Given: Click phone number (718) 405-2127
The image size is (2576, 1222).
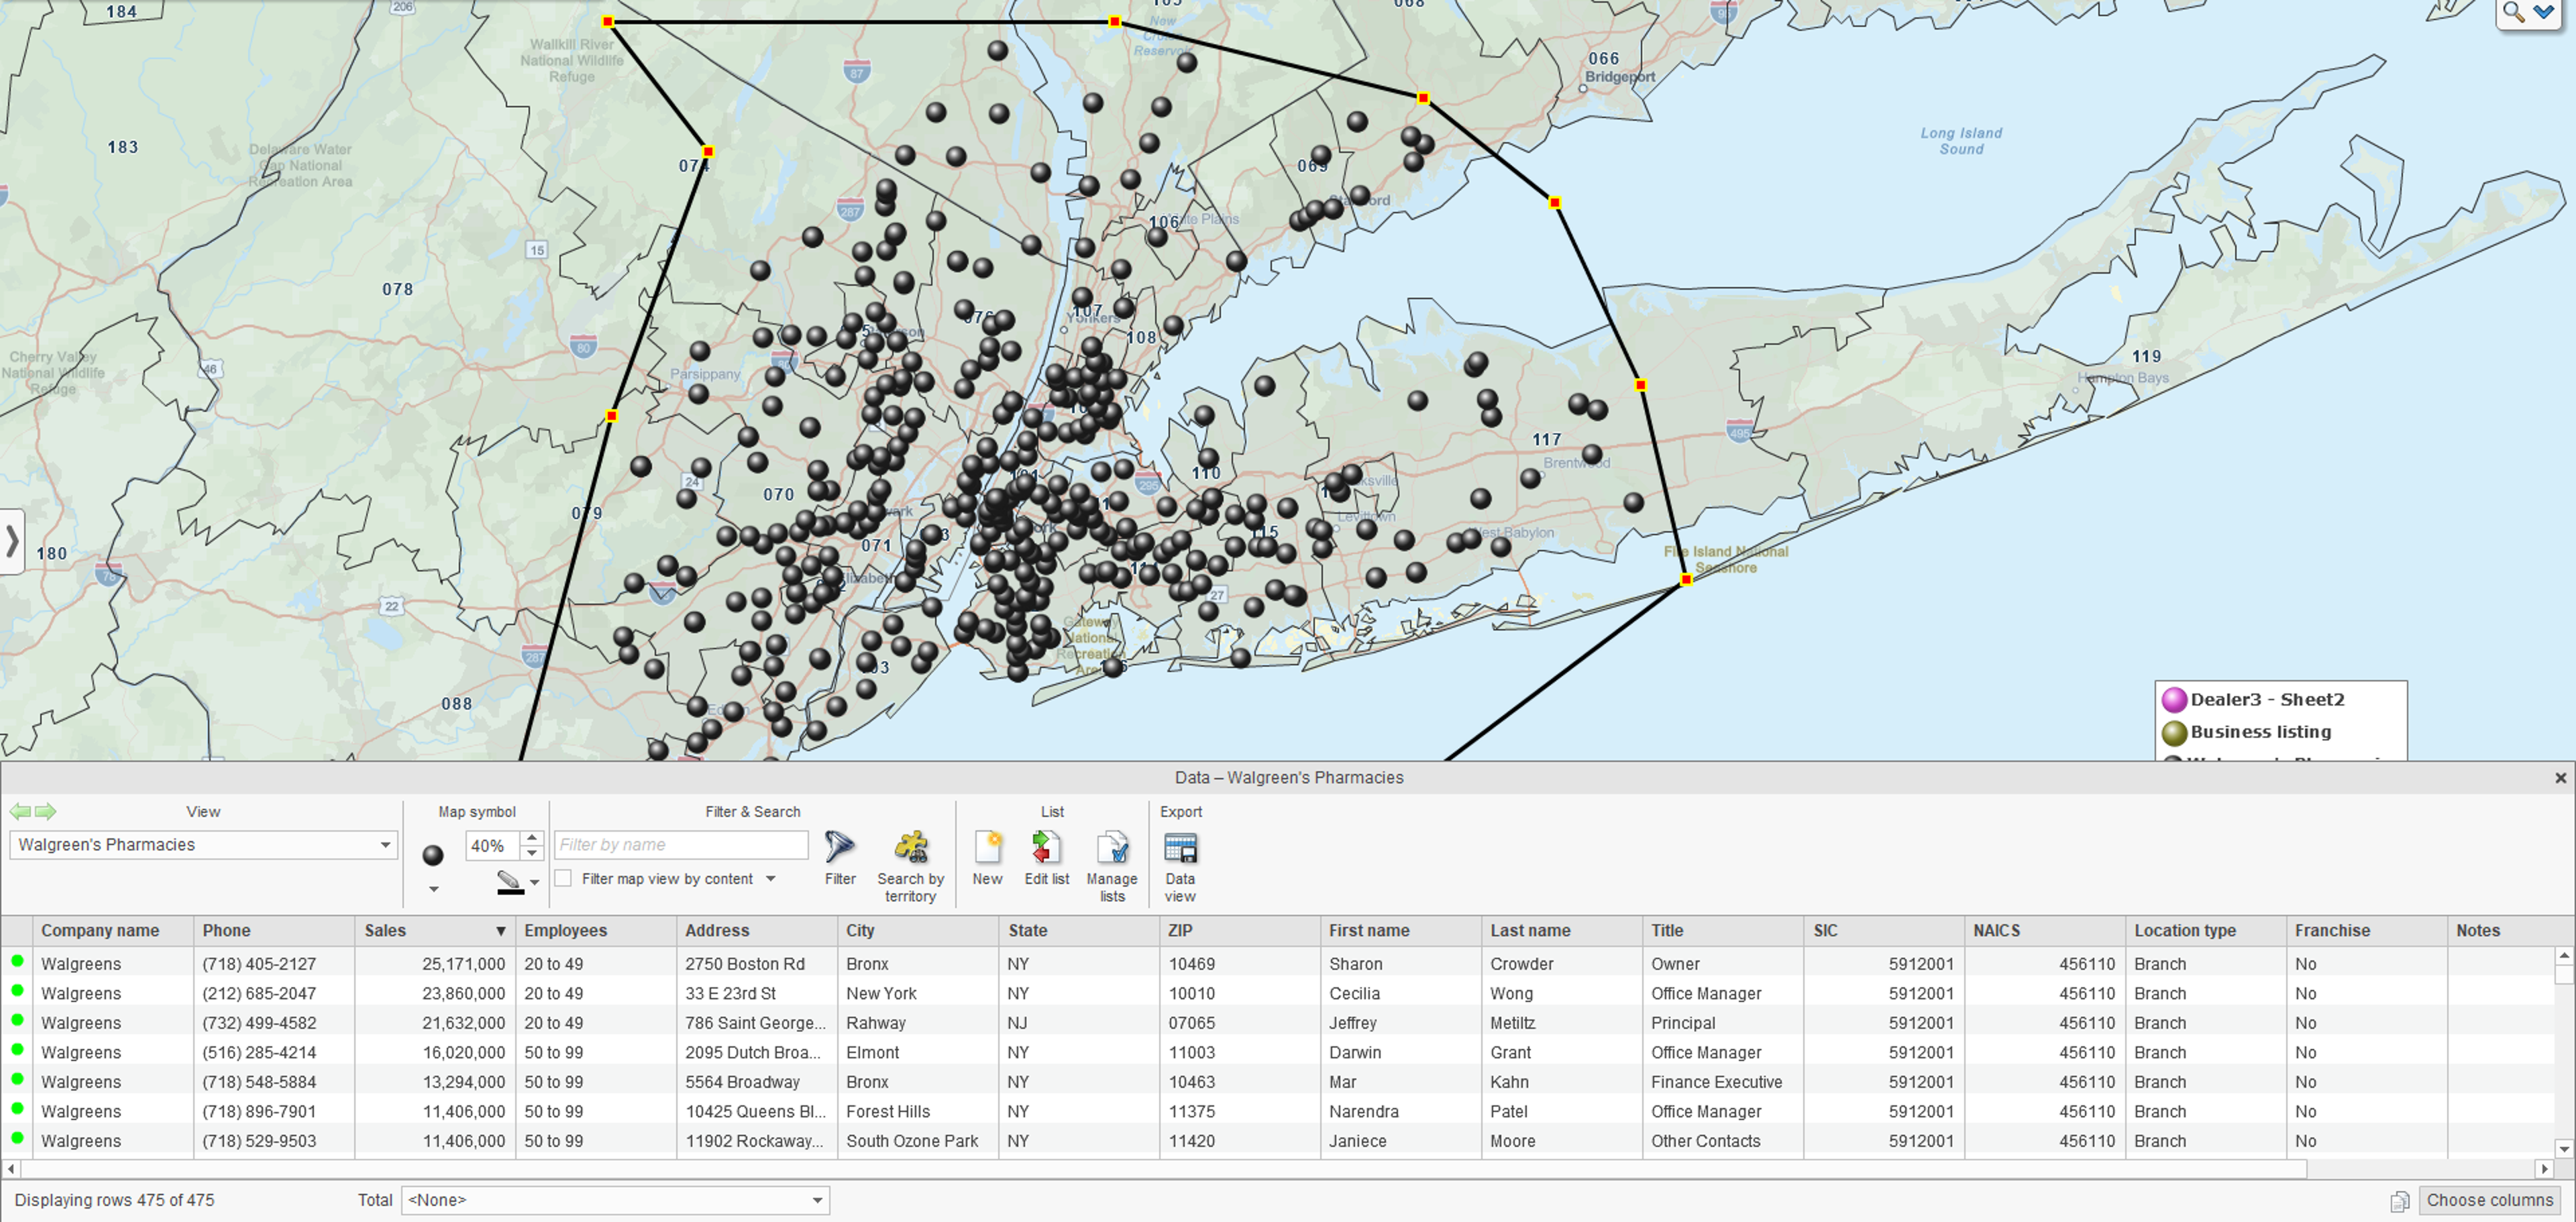Looking at the screenshot, I should [x=259, y=964].
